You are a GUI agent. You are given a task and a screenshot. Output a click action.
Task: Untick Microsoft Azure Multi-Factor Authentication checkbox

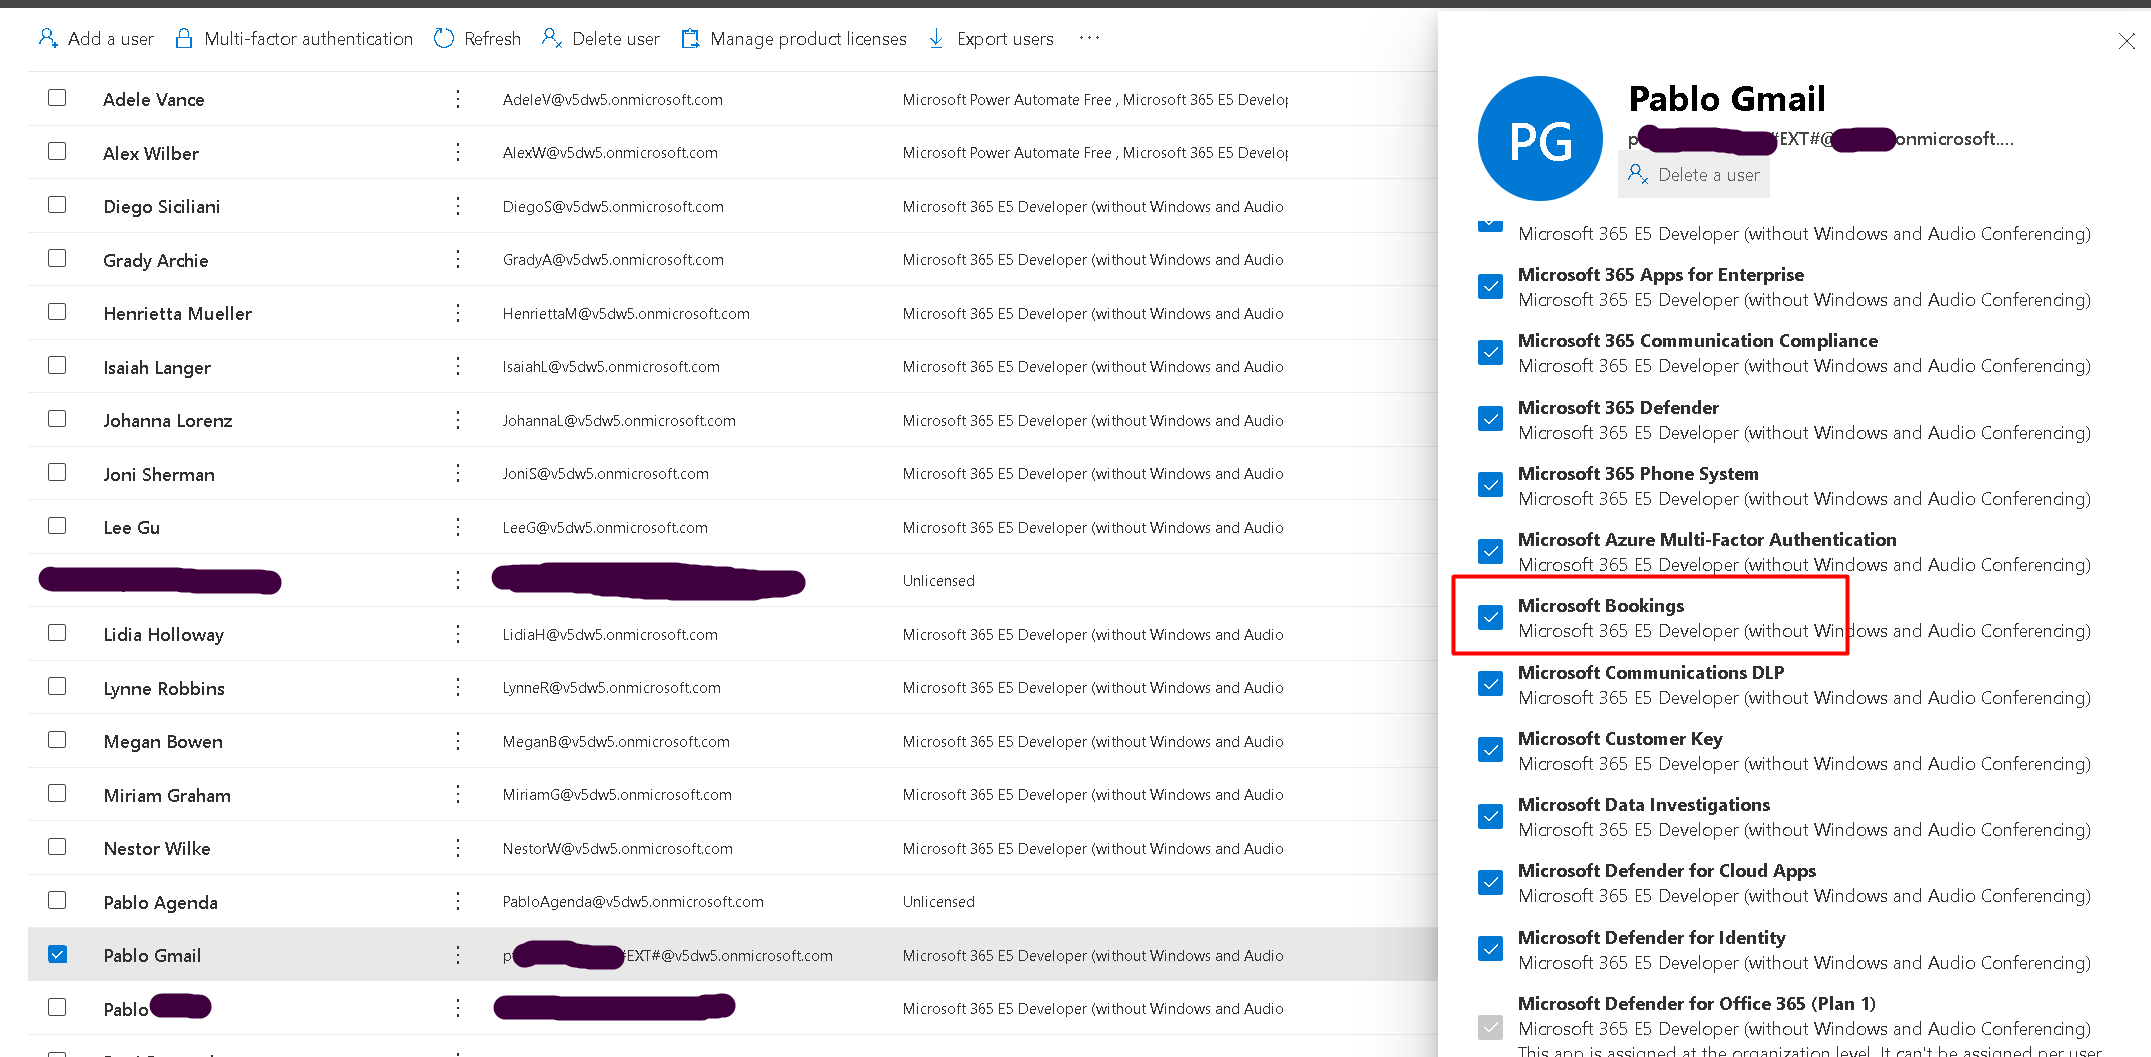[1490, 551]
